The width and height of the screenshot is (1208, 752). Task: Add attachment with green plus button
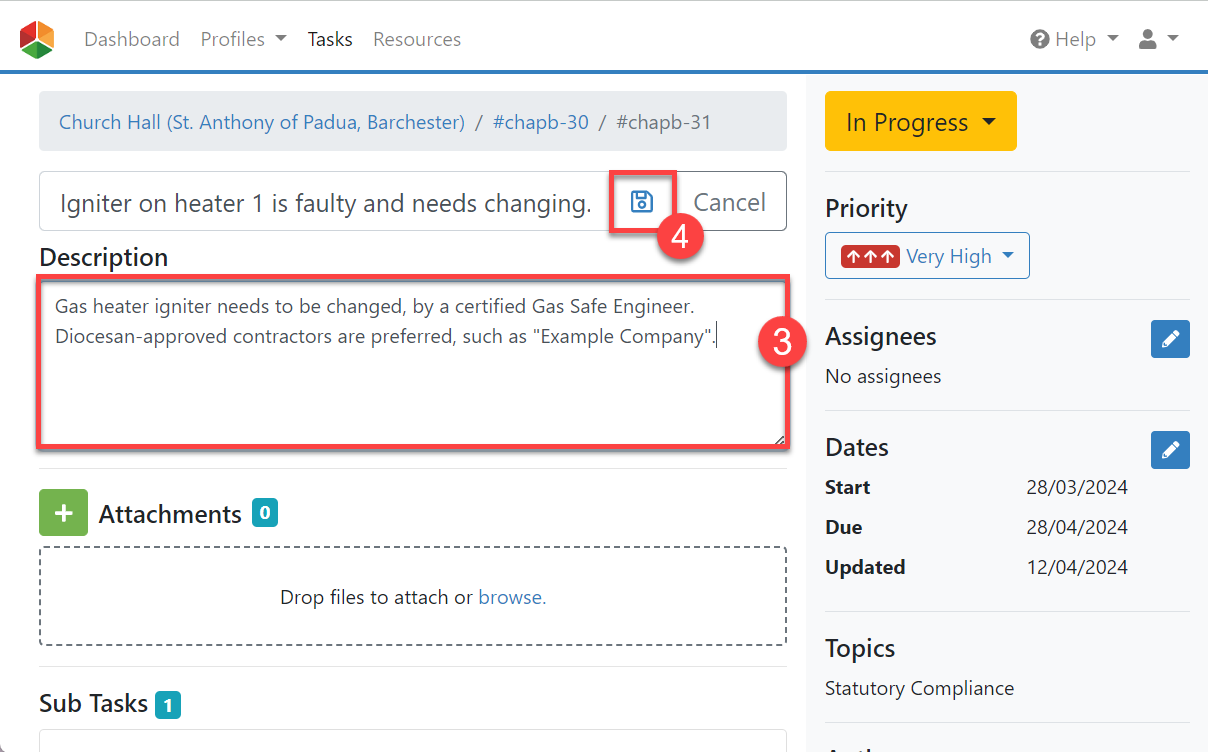63,513
